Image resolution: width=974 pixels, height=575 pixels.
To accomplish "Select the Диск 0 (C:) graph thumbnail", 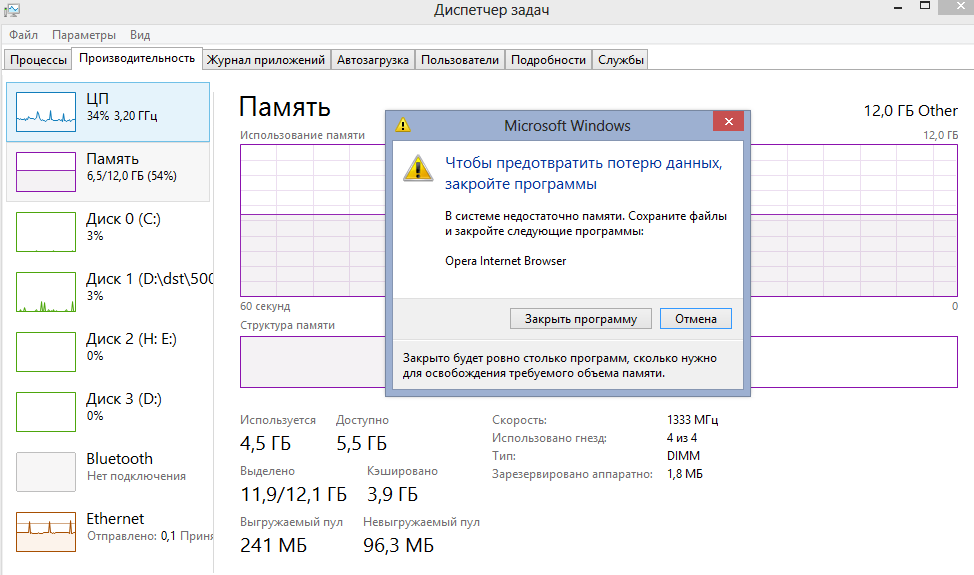I will pyautogui.click(x=46, y=232).
